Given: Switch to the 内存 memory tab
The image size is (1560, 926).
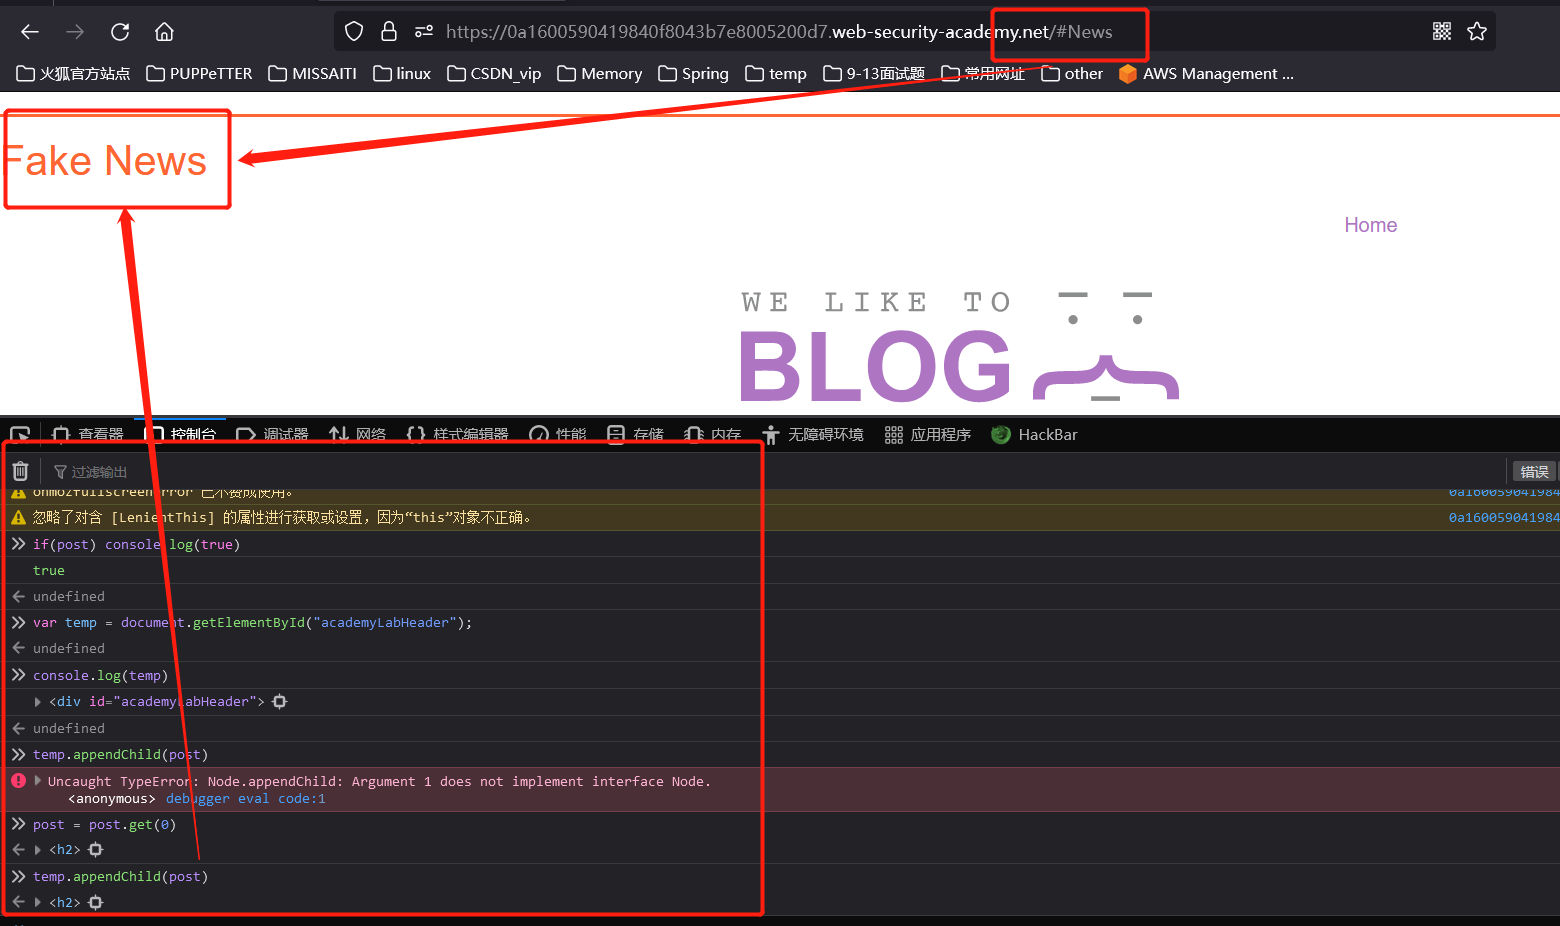Looking at the screenshot, I should tap(713, 435).
